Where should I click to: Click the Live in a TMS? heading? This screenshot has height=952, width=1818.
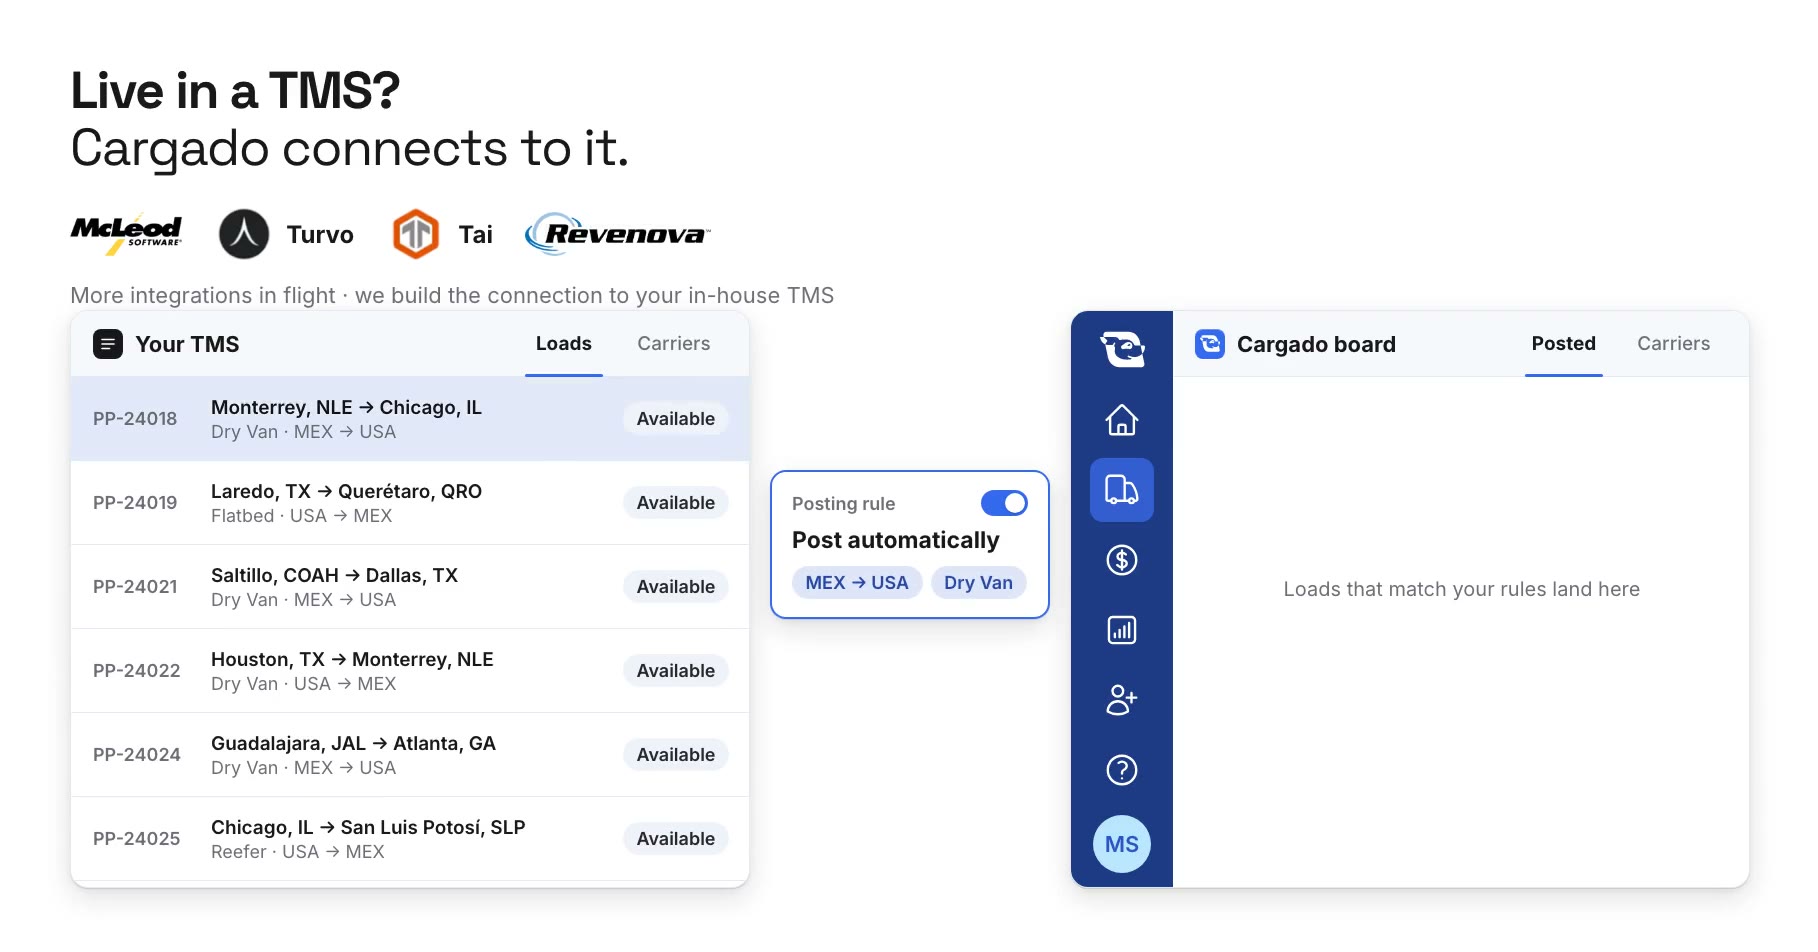click(x=235, y=91)
